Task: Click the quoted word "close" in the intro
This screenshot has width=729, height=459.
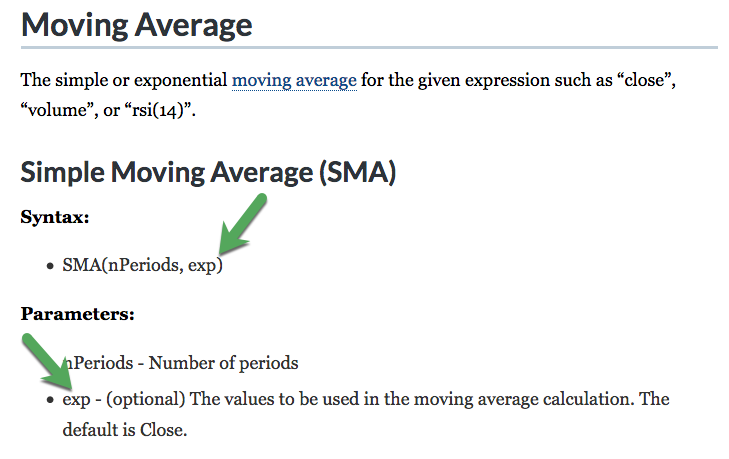Action: [x=645, y=79]
